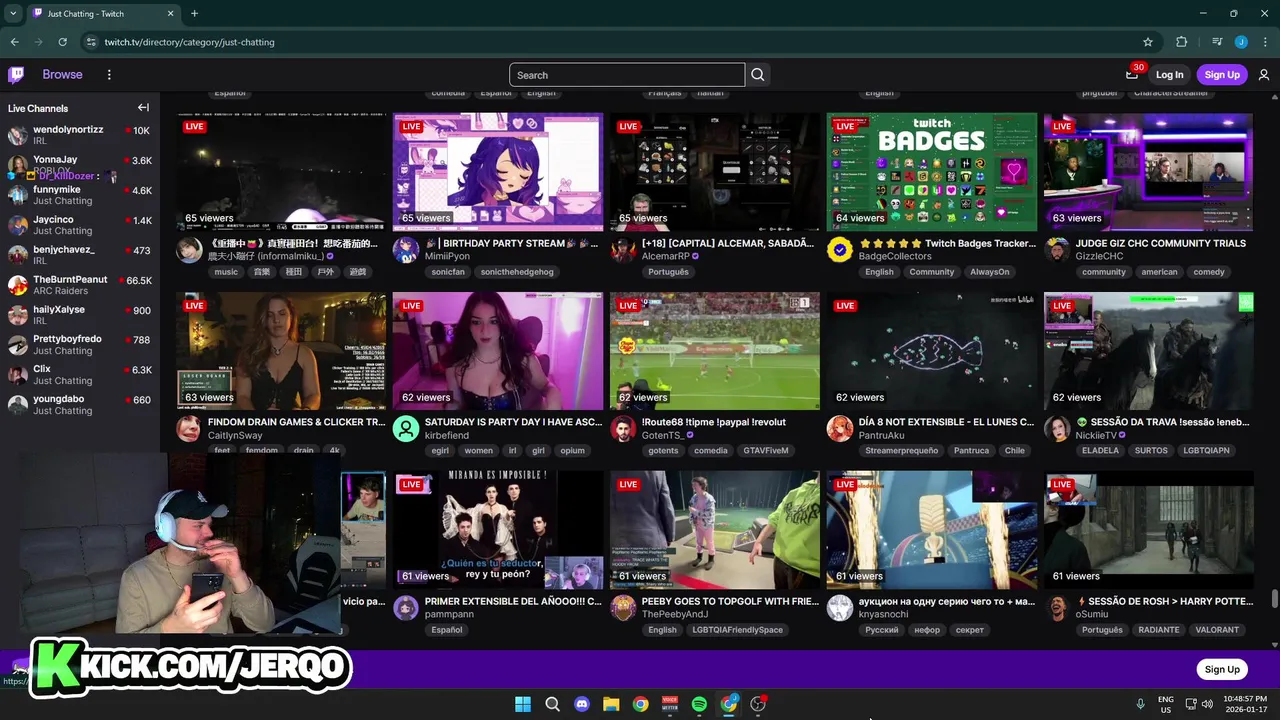The height and width of the screenshot is (720, 1280).
Task: Click the top Sign Up button
Action: point(1222,75)
